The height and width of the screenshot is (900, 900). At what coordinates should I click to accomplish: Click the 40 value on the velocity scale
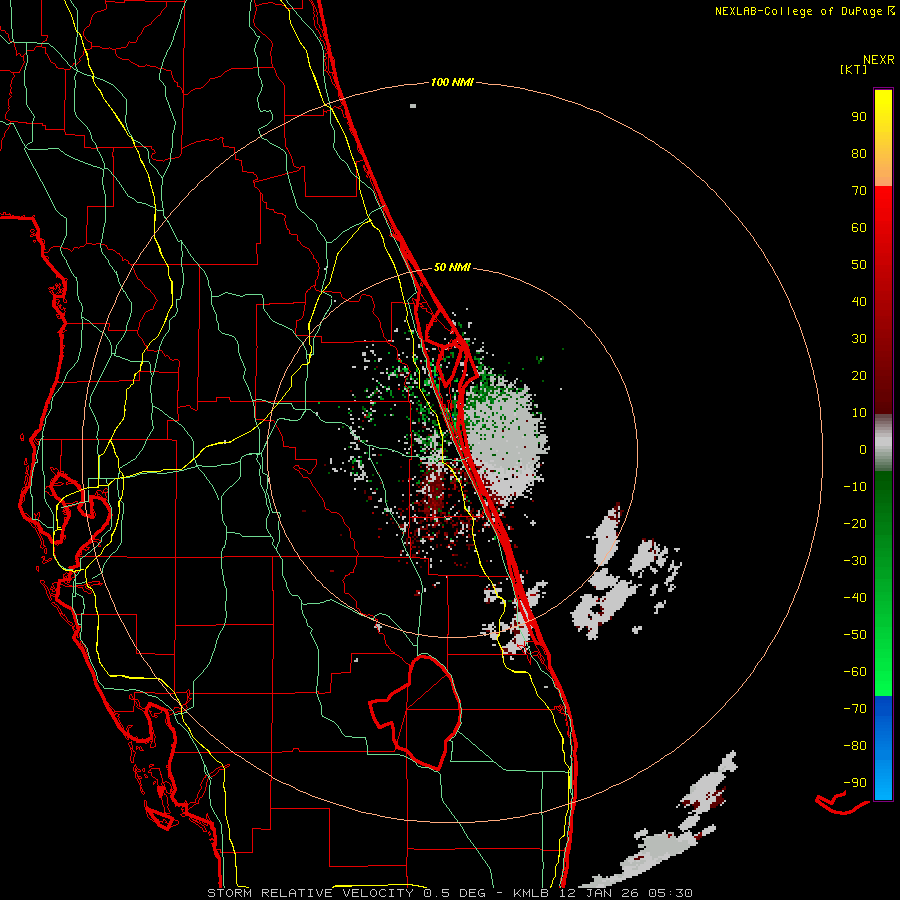pyautogui.click(x=859, y=301)
